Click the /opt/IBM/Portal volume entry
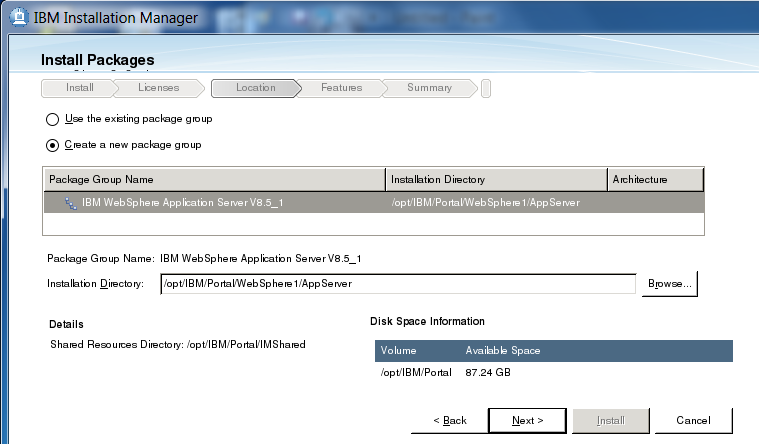 (416, 372)
